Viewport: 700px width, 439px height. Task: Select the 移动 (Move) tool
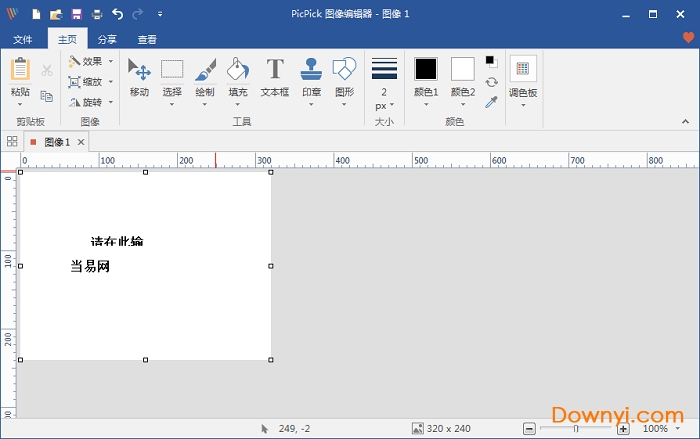[x=139, y=78]
